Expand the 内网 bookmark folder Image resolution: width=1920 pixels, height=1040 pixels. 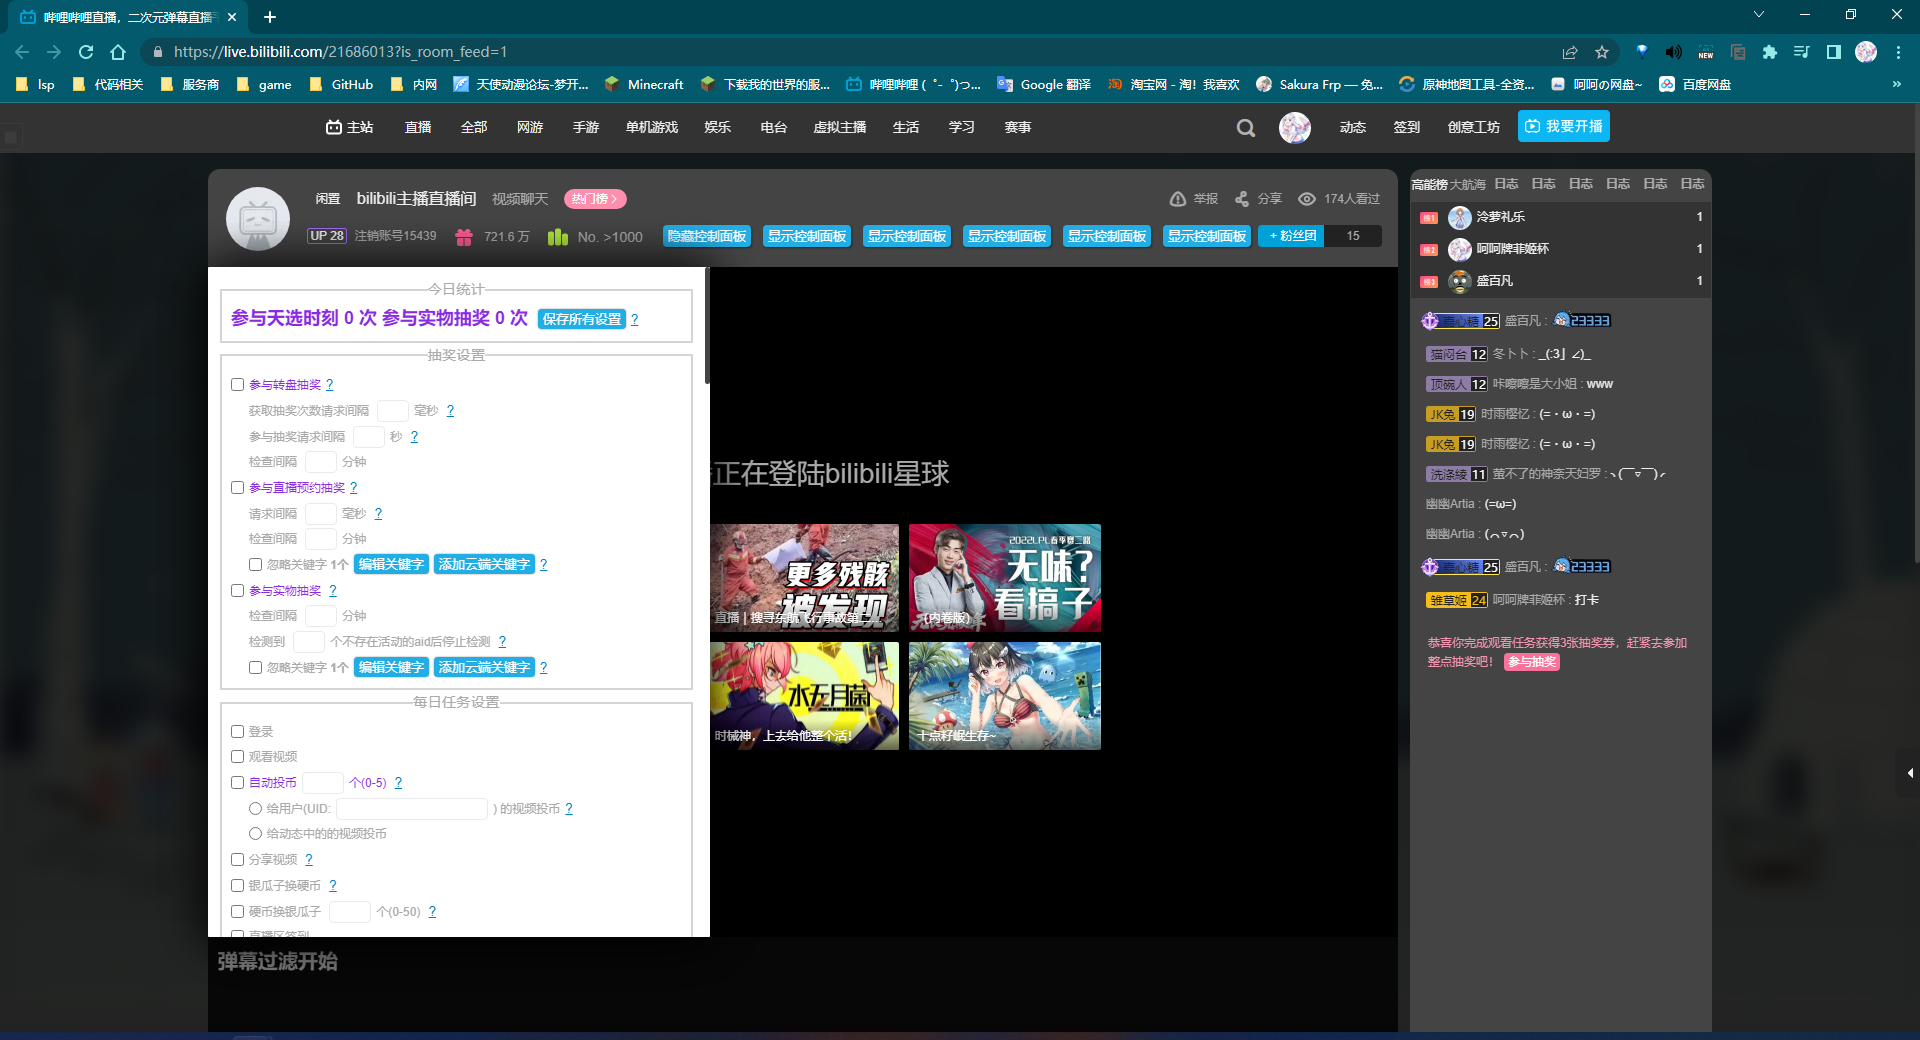[414, 85]
